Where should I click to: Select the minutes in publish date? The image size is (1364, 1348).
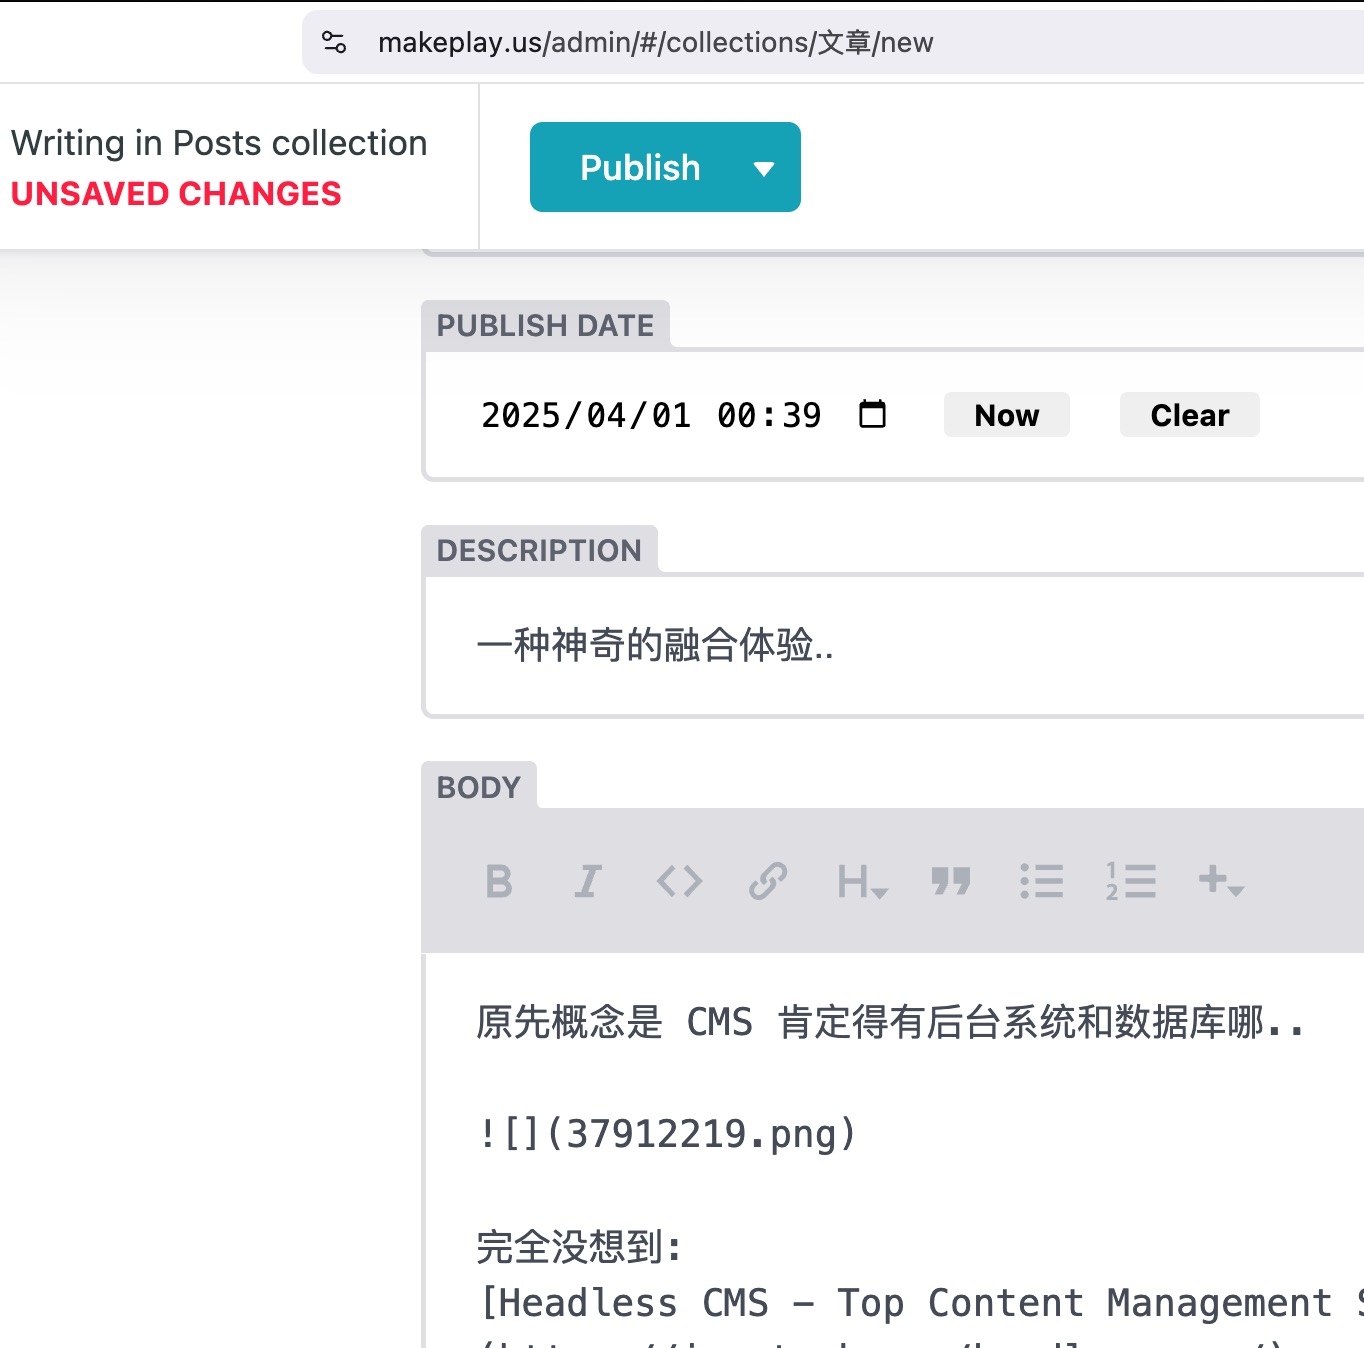tap(801, 415)
